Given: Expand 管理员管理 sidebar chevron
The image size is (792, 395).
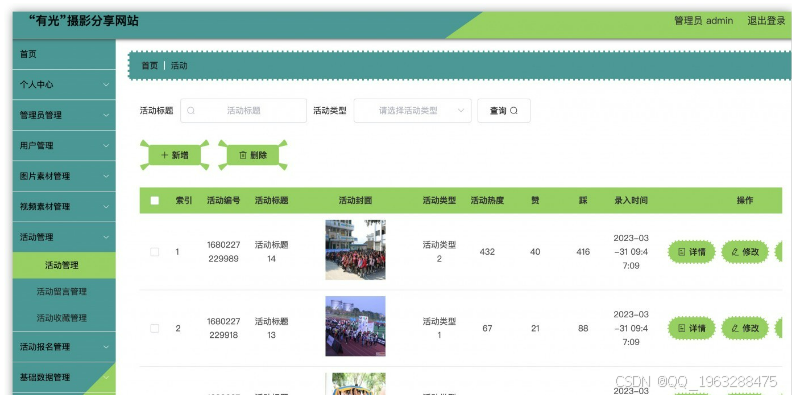Looking at the screenshot, I should tap(106, 115).
